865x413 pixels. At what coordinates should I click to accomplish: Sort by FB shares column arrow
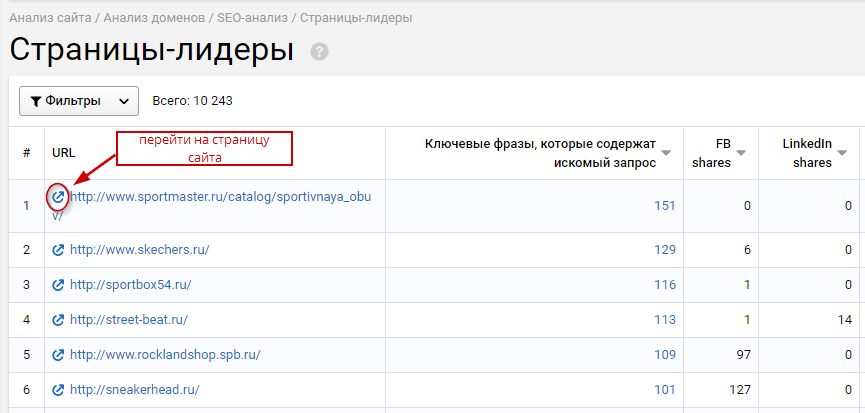coord(741,153)
